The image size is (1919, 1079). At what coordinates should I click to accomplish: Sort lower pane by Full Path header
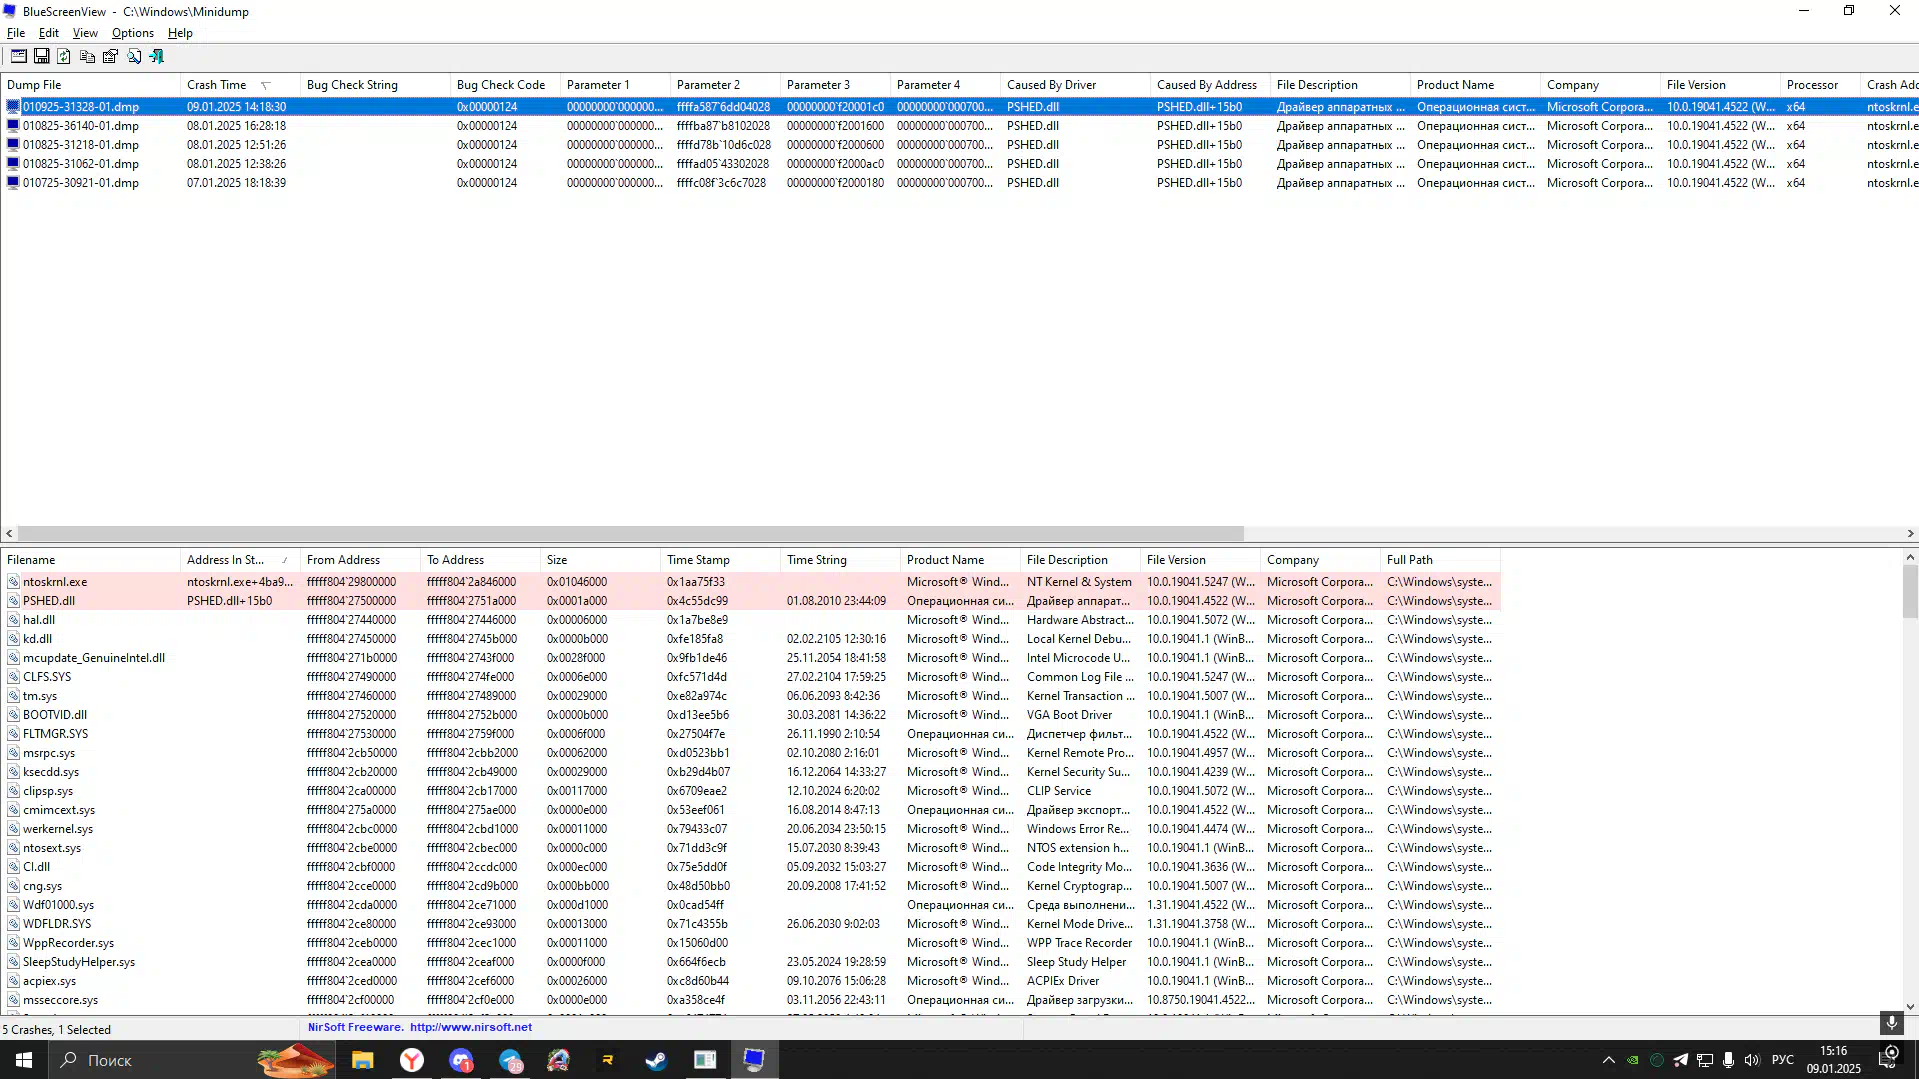point(1440,560)
